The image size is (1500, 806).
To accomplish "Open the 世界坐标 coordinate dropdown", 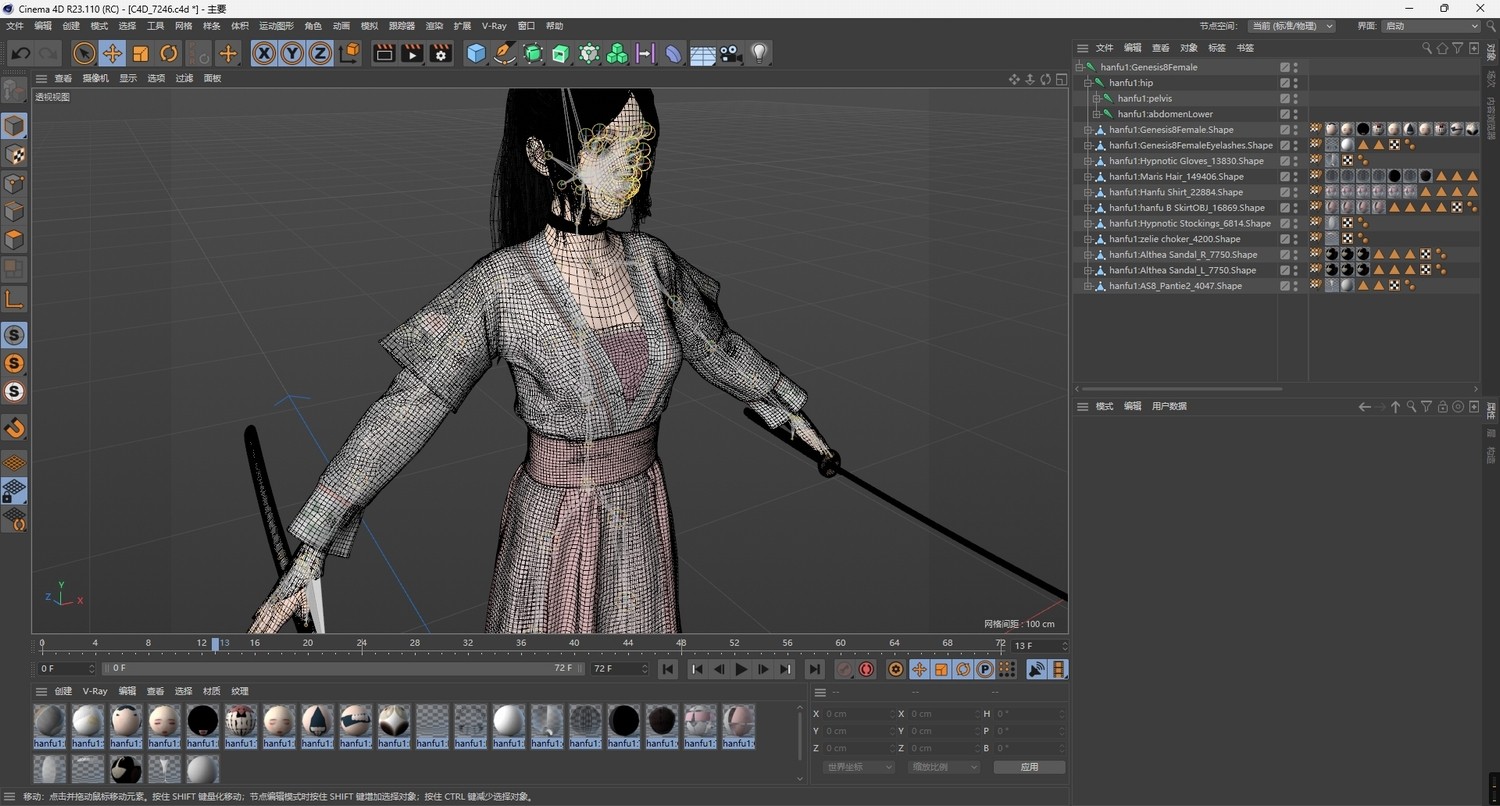I will (857, 766).
